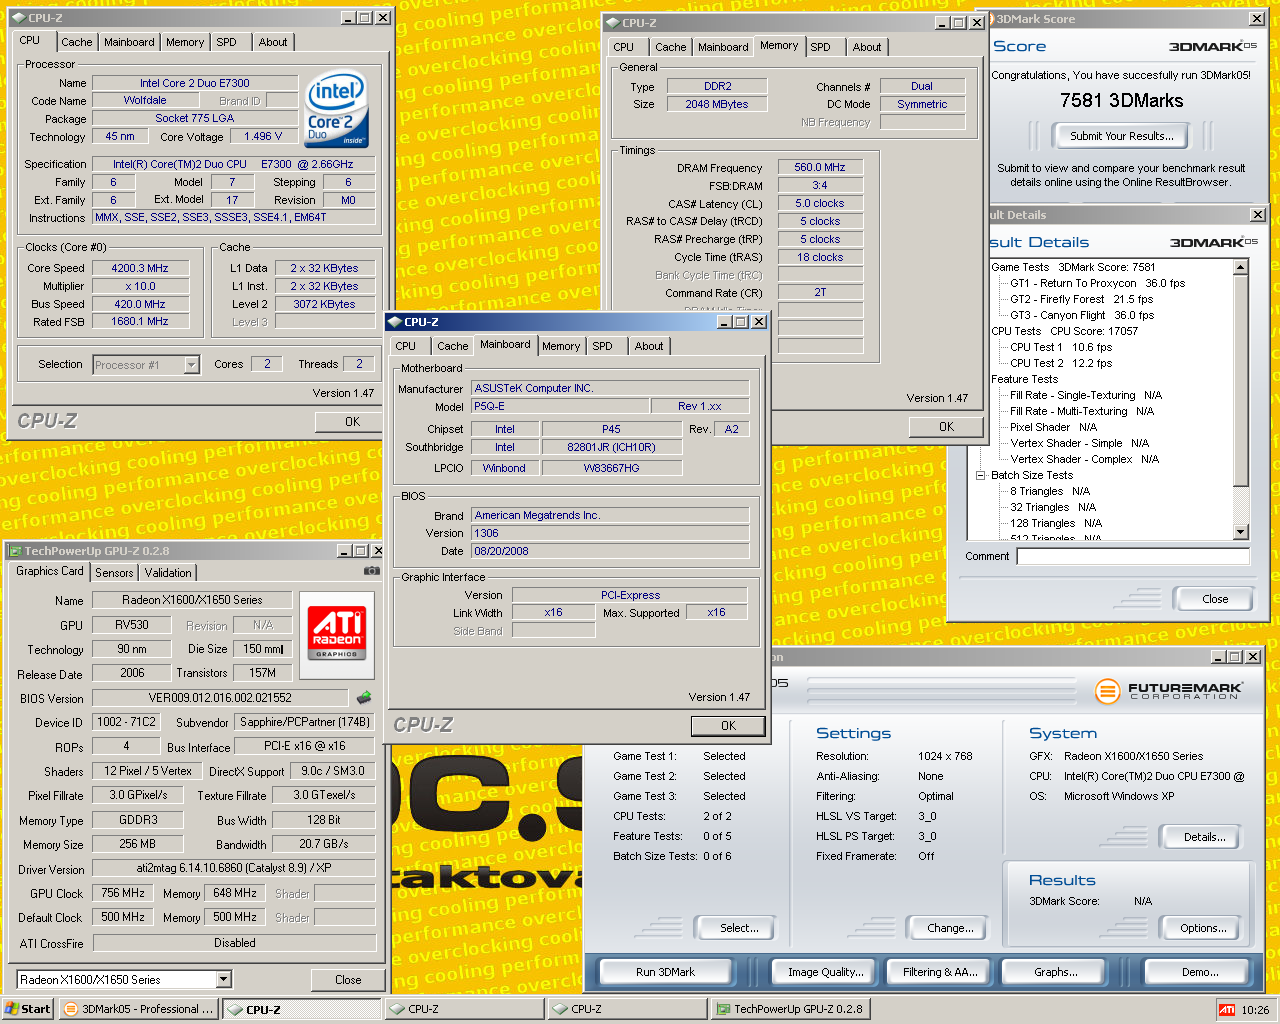Click Close button in GPU-Z window

[x=348, y=980]
